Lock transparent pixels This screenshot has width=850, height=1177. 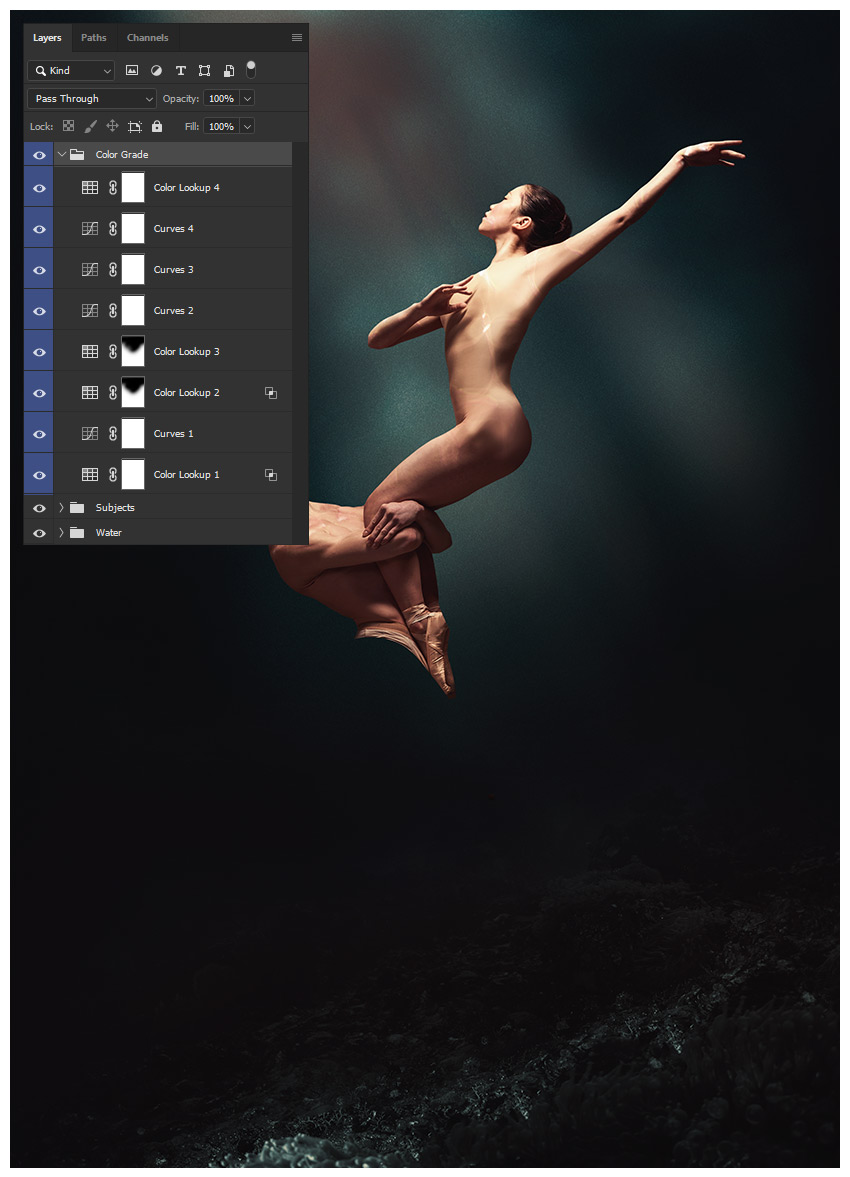[68, 126]
